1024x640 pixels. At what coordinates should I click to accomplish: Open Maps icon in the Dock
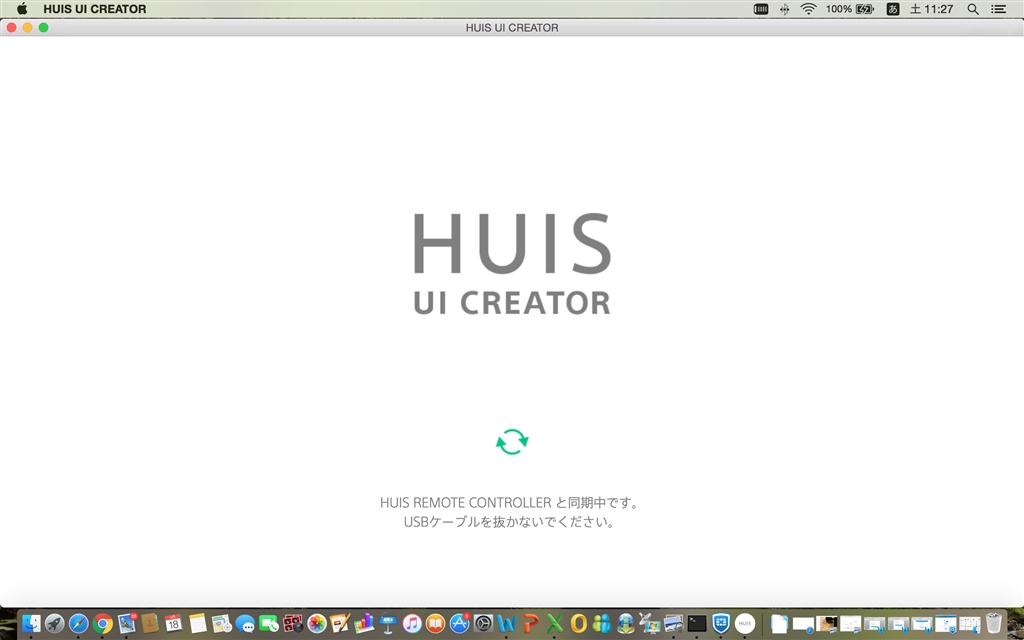222,624
